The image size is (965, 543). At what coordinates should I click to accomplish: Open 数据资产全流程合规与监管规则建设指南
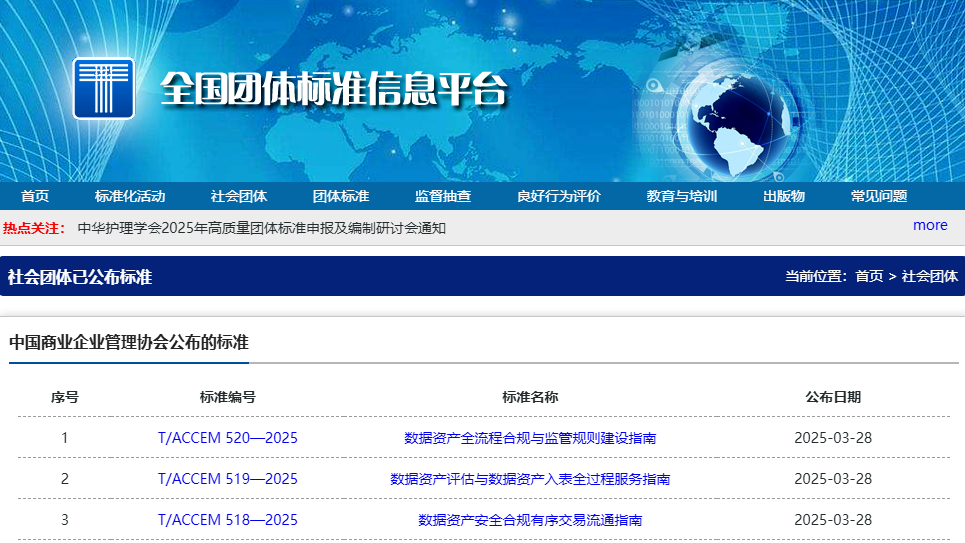(530, 438)
